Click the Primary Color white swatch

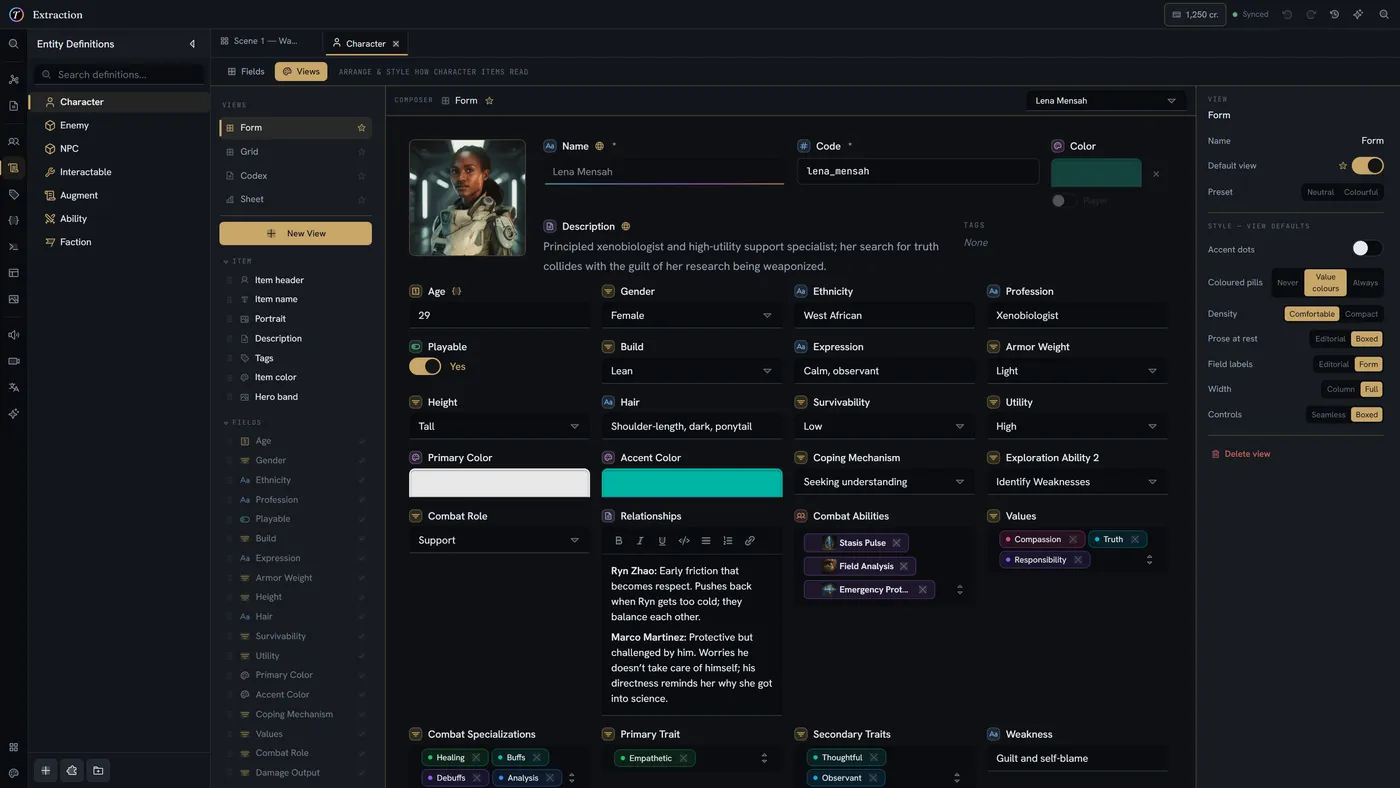tap(499, 483)
